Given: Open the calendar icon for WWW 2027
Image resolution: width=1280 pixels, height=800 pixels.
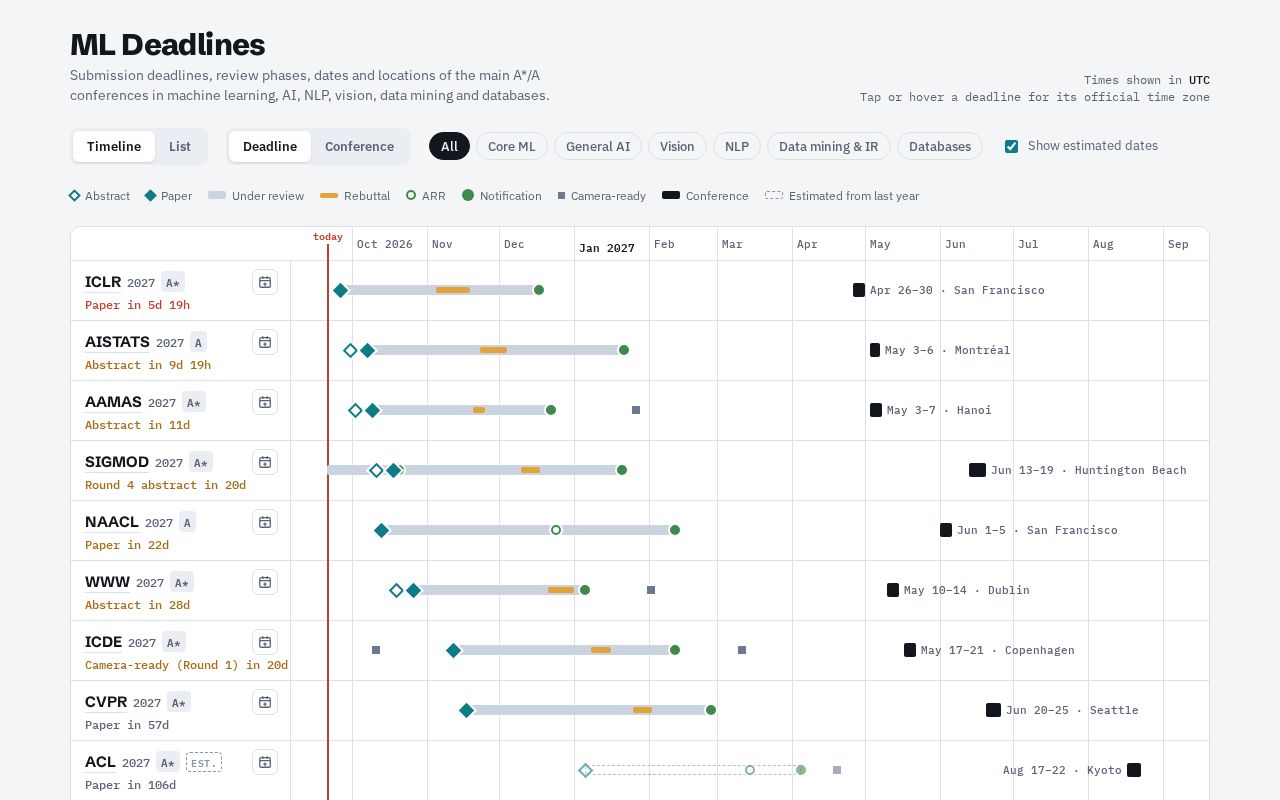Looking at the screenshot, I should 265,582.
